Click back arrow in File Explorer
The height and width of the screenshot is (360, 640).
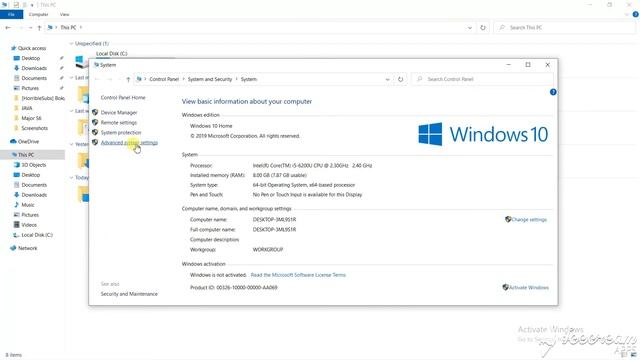coord(8,27)
